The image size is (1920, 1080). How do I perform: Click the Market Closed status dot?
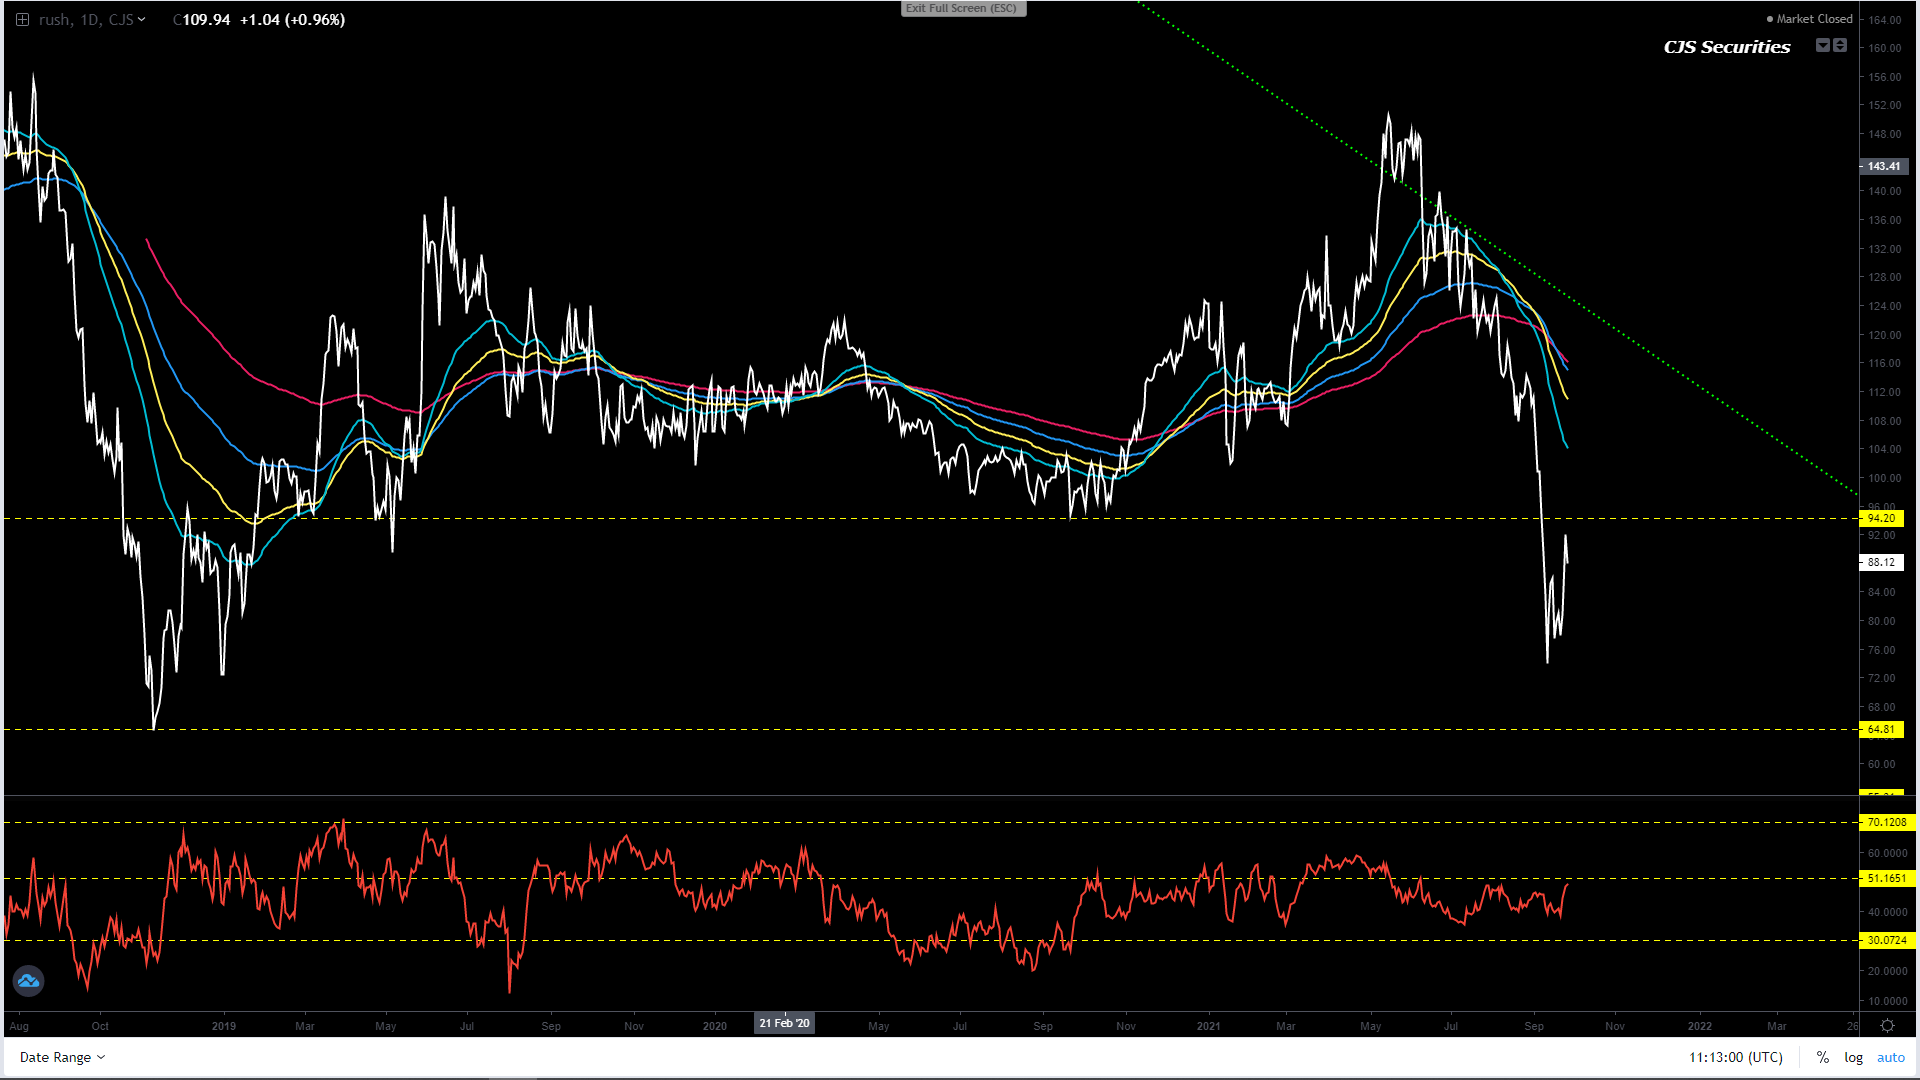click(1770, 19)
